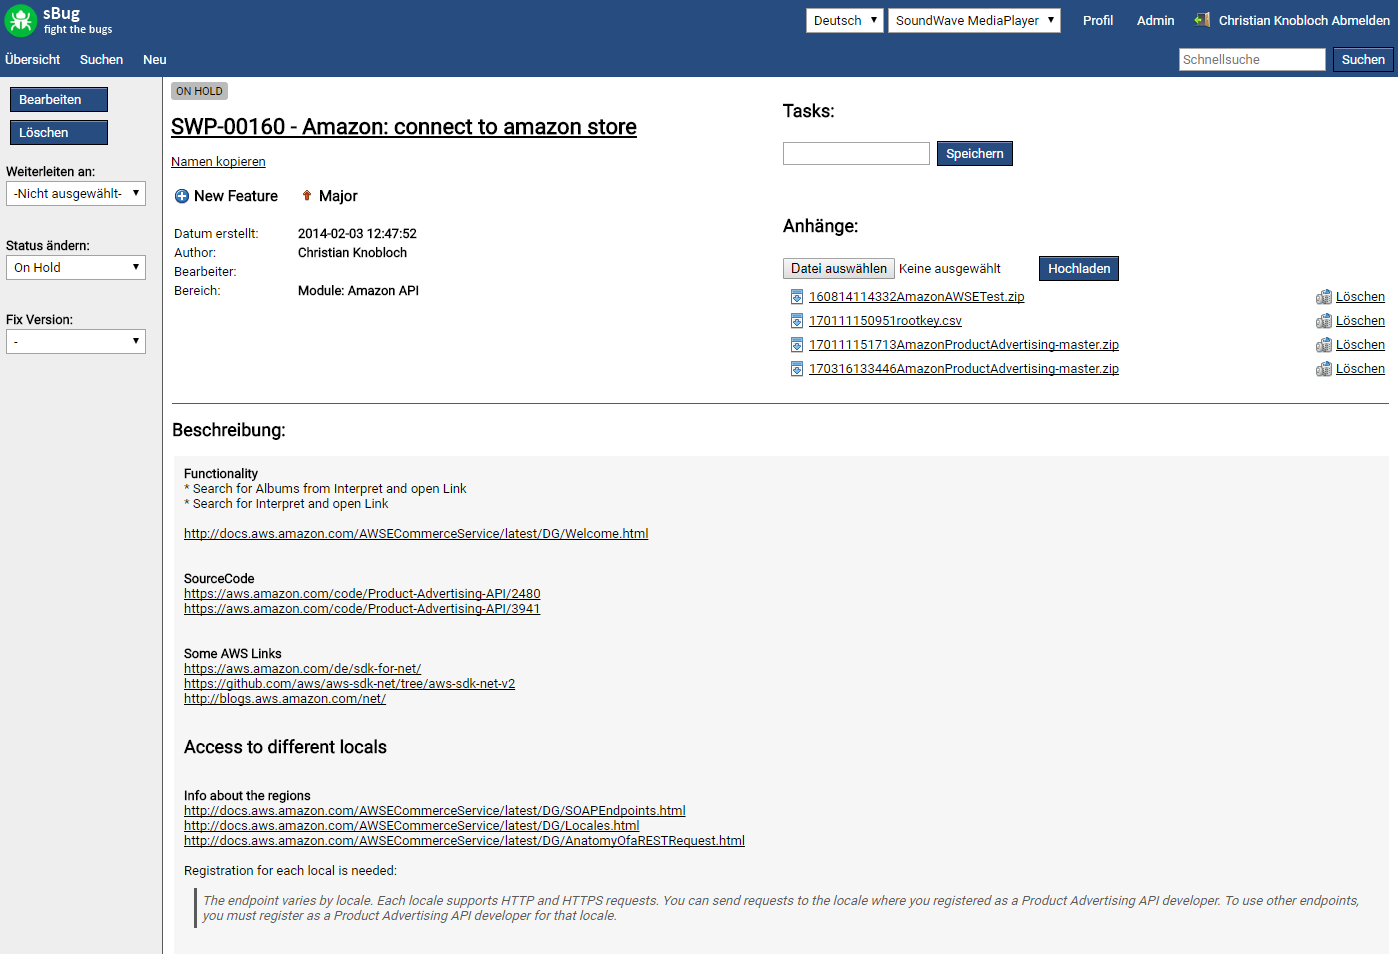Click file icon of 160814114332AmazonAWSETest.zip
1398x954 pixels.
[x=797, y=297]
